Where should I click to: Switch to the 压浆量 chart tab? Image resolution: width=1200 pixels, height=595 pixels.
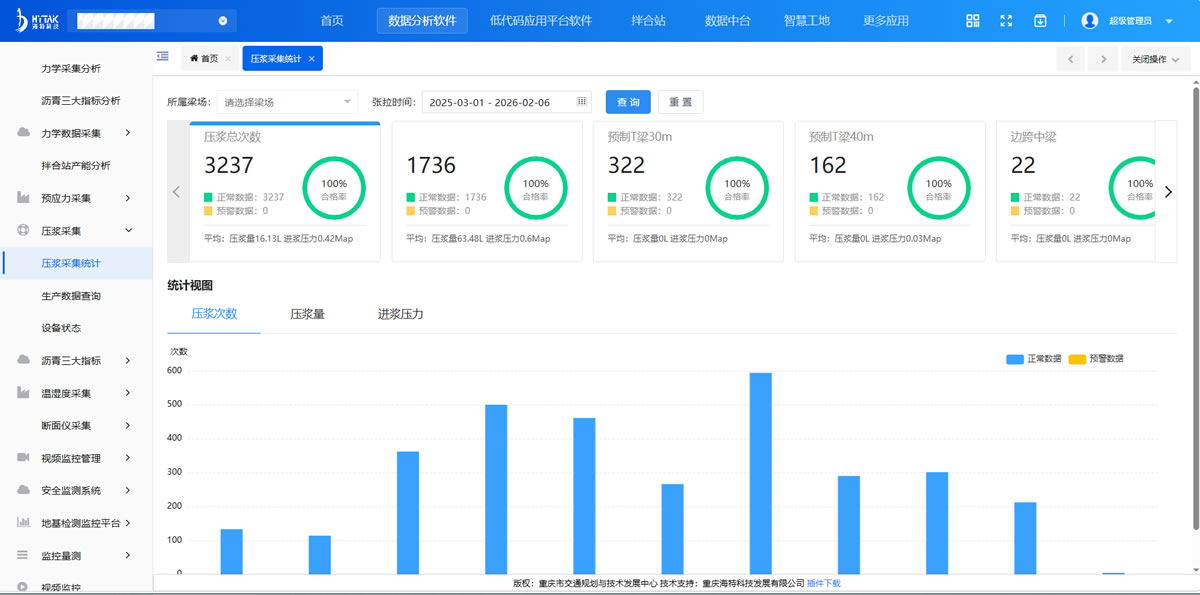(307, 314)
